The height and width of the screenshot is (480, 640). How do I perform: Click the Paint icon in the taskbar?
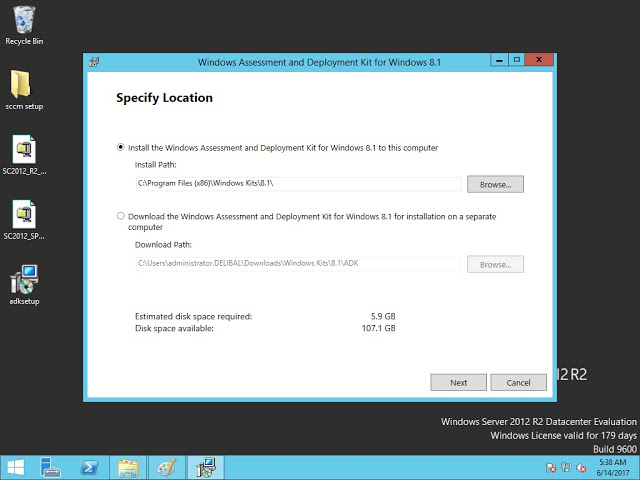(x=166, y=467)
